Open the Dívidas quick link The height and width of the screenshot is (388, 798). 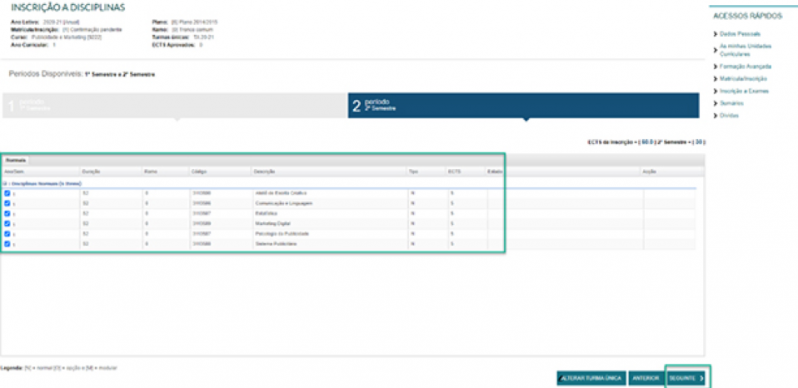point(729,116)
